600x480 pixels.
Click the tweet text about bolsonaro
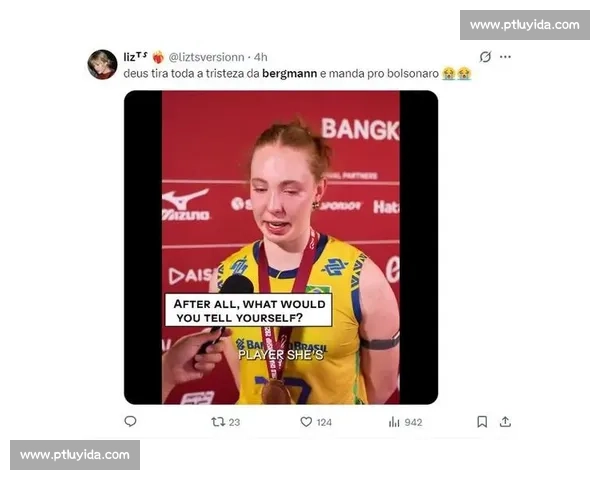click(x=297, y=73)
